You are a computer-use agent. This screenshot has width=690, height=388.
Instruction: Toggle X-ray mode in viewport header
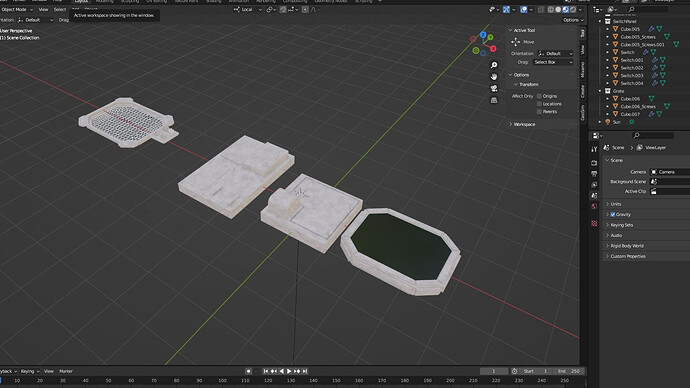pyautogui.click(x=541, y=9)
